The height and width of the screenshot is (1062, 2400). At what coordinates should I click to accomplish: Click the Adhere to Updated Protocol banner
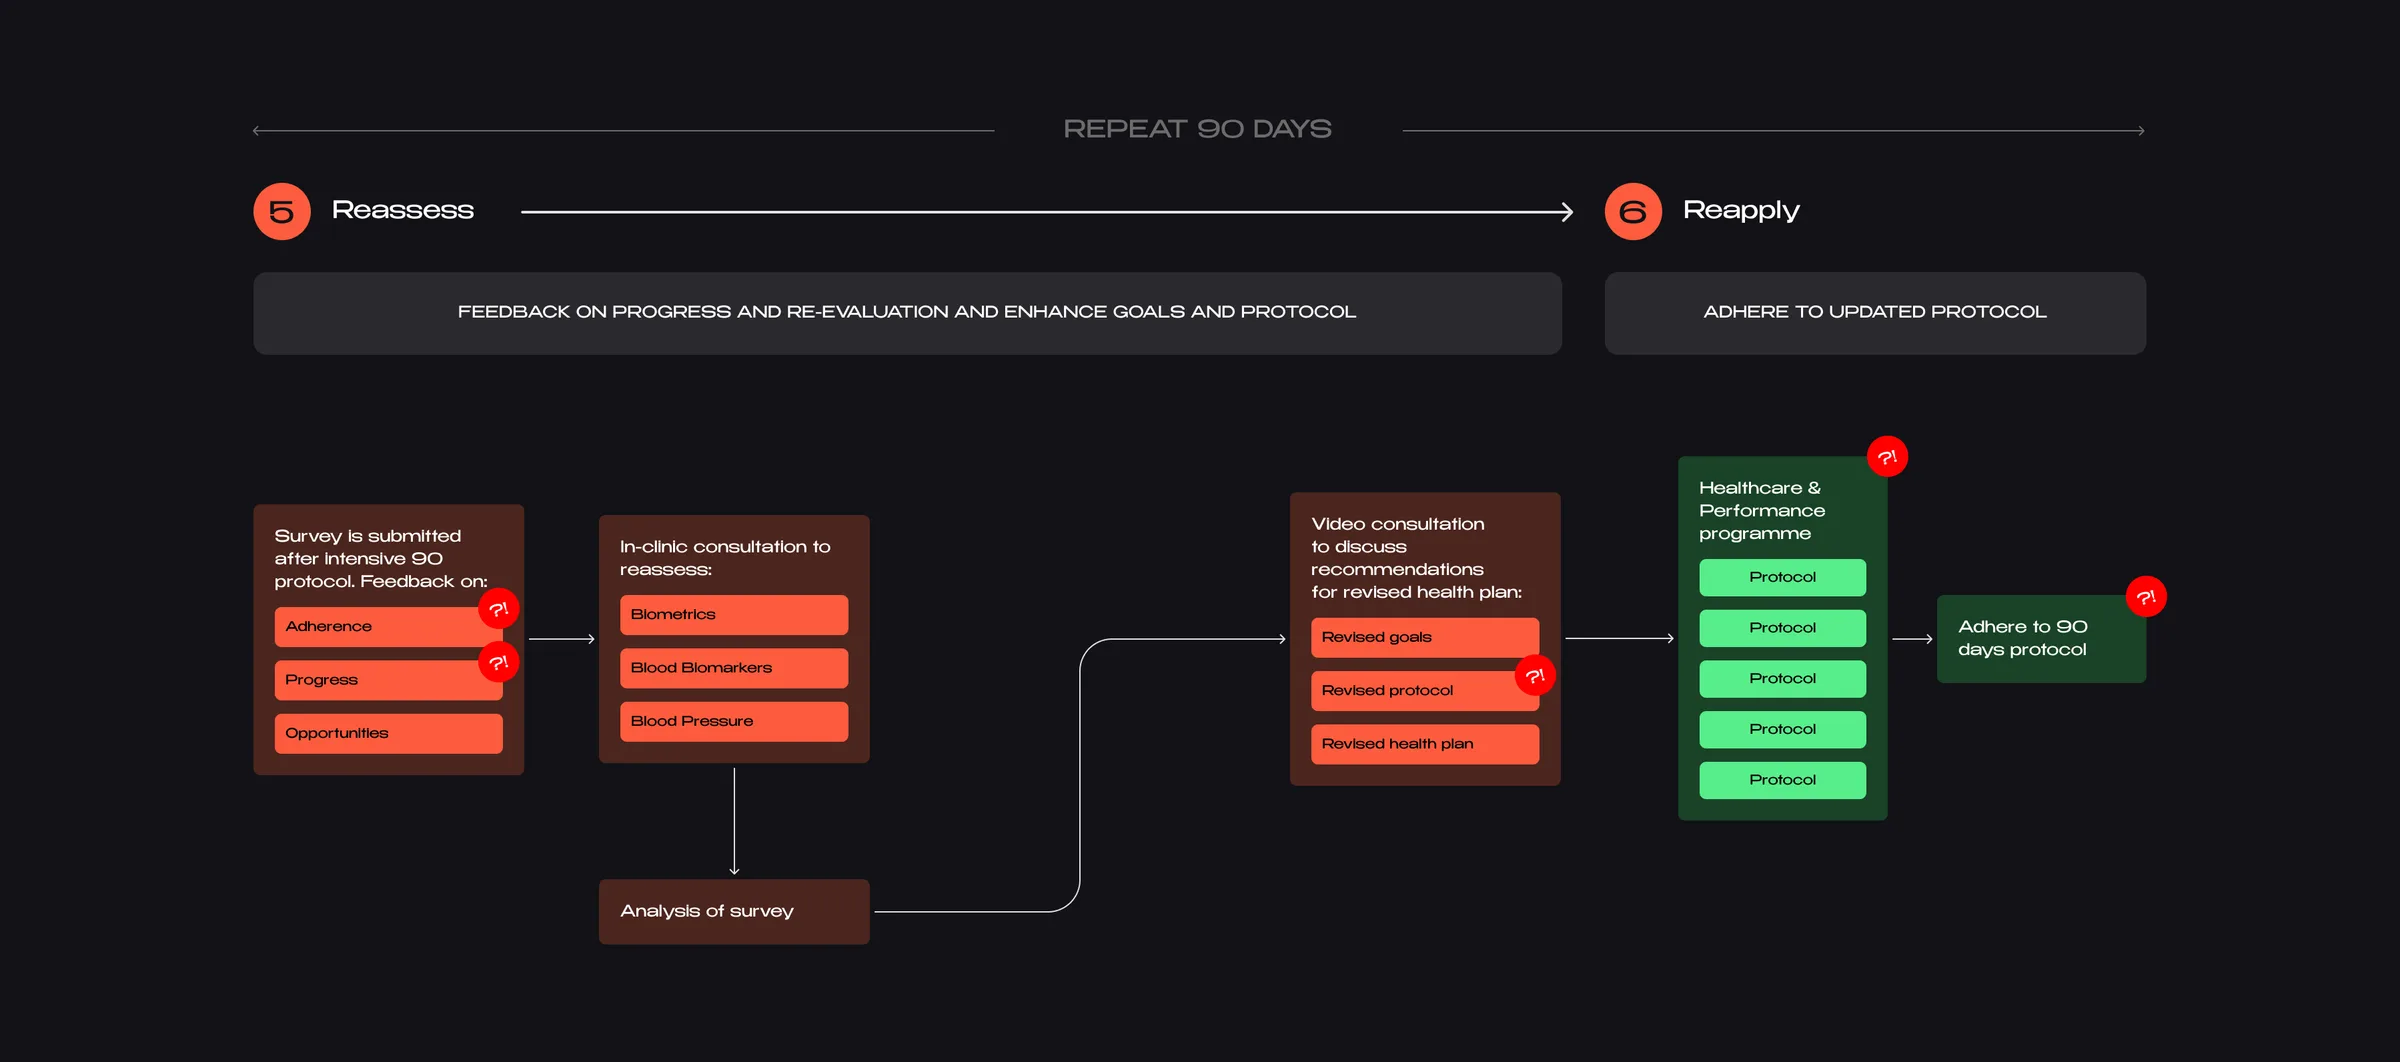1875,313
